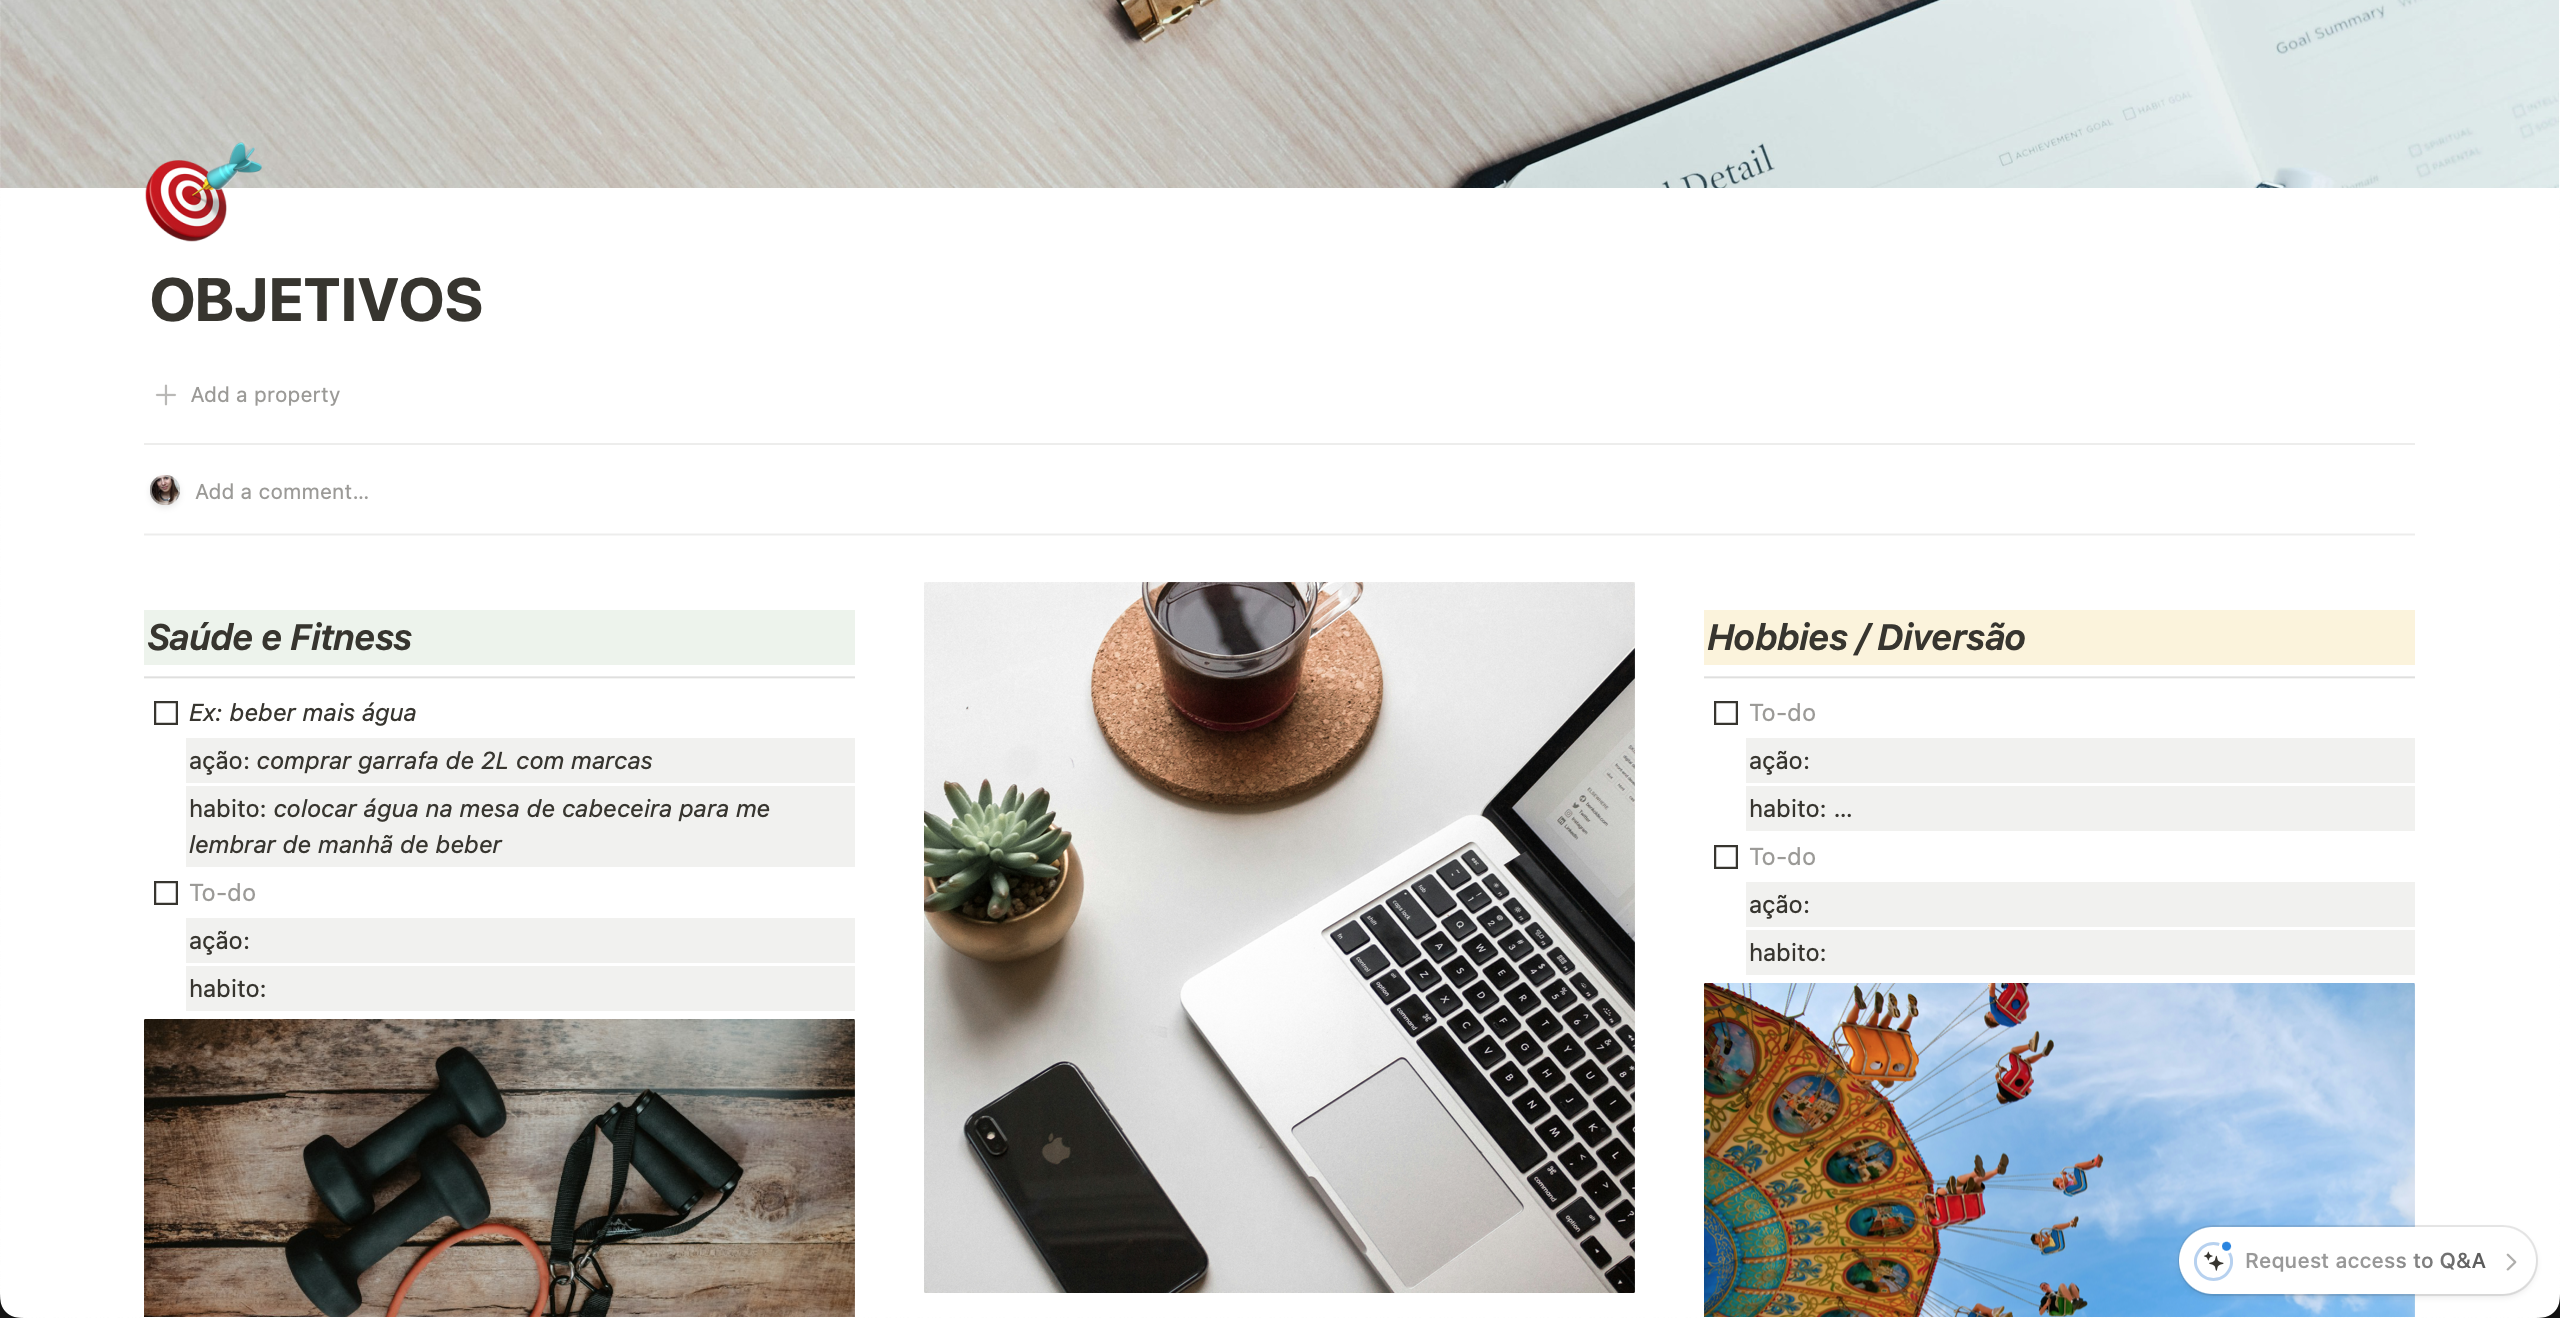Click the OBJETIVOS page title

click(316, 300)
